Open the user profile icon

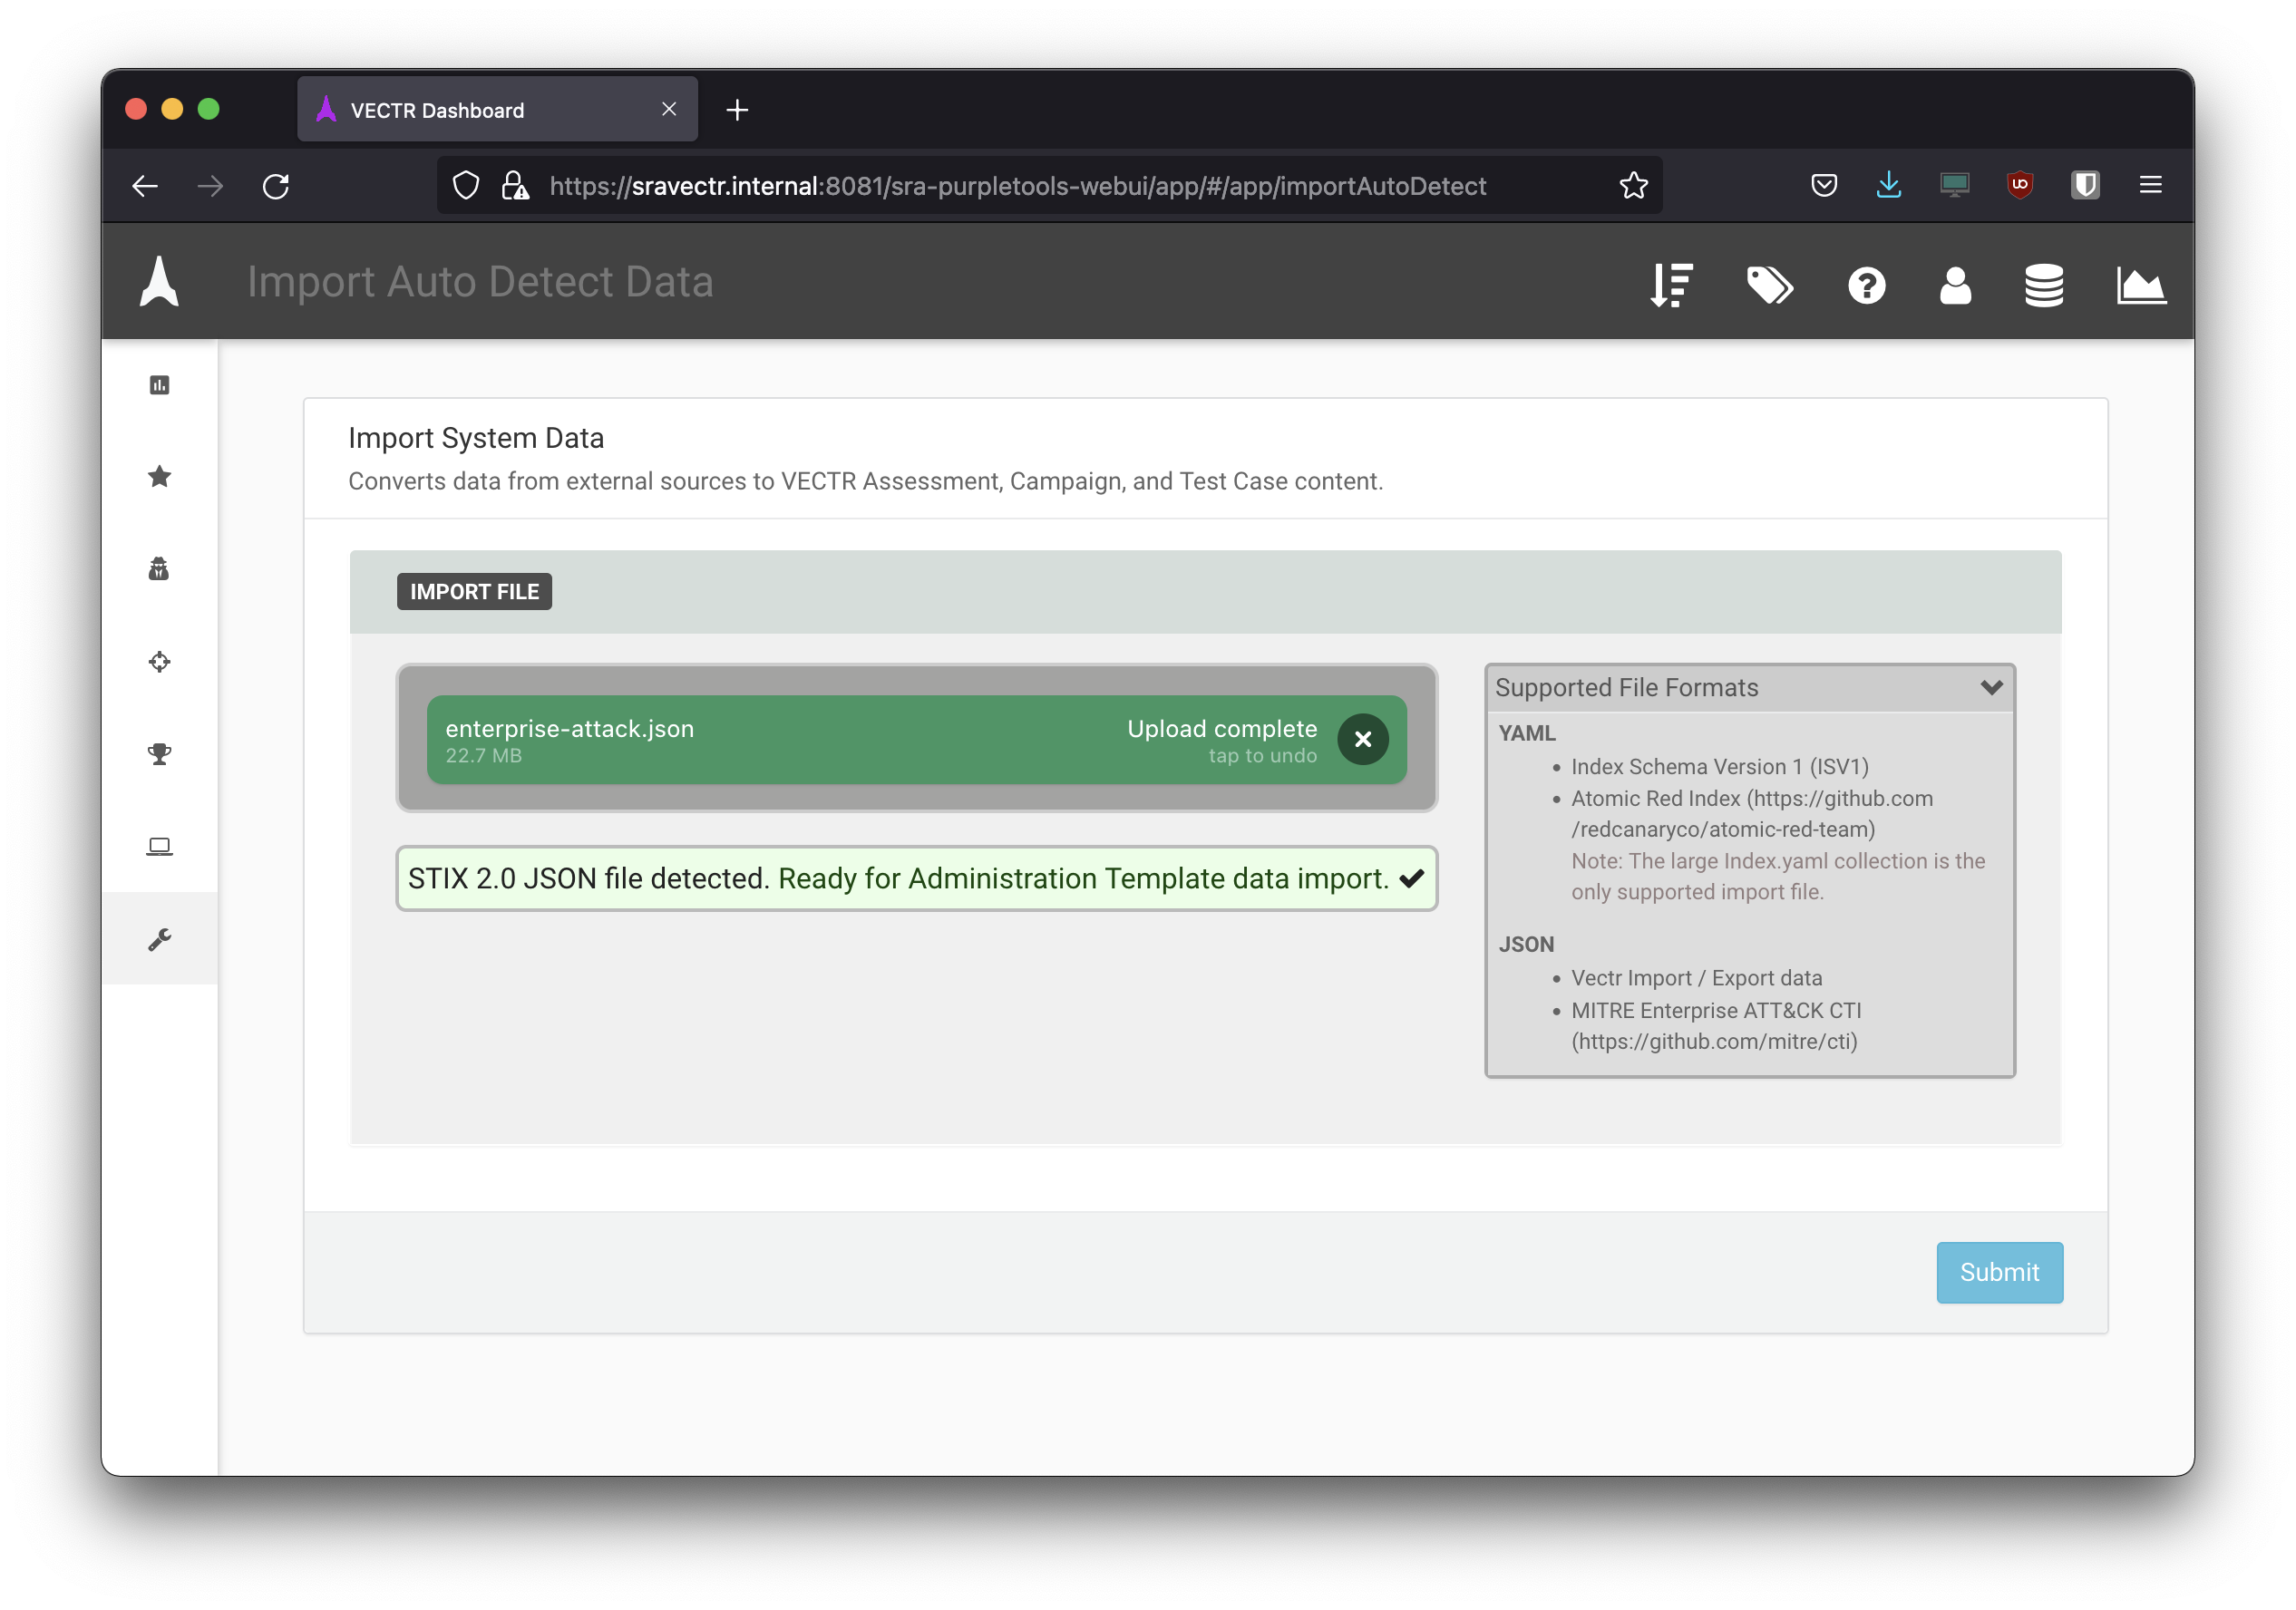(1955, 285)
